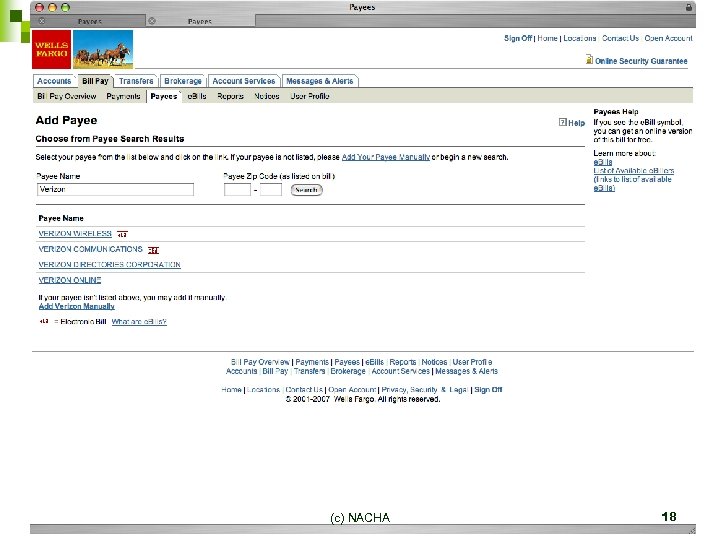Click Add Your Payee Manually link

click(386, 157)
